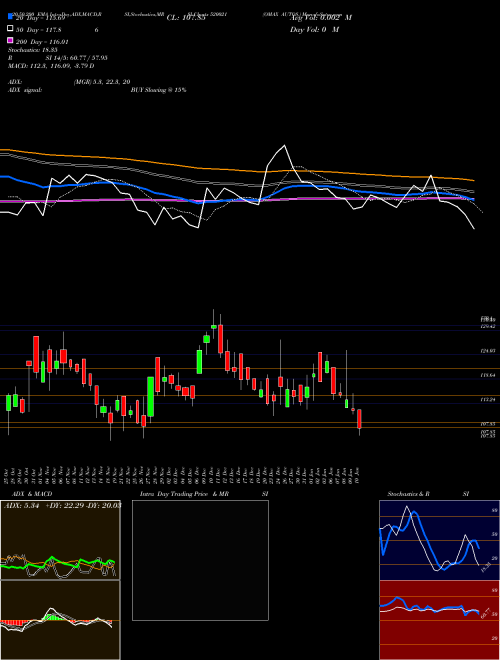Image resolution: width=500 pixels, height=660 pixels.
Task: Click the 'Stochastics & R' panel title
Action: click(409, 494)
